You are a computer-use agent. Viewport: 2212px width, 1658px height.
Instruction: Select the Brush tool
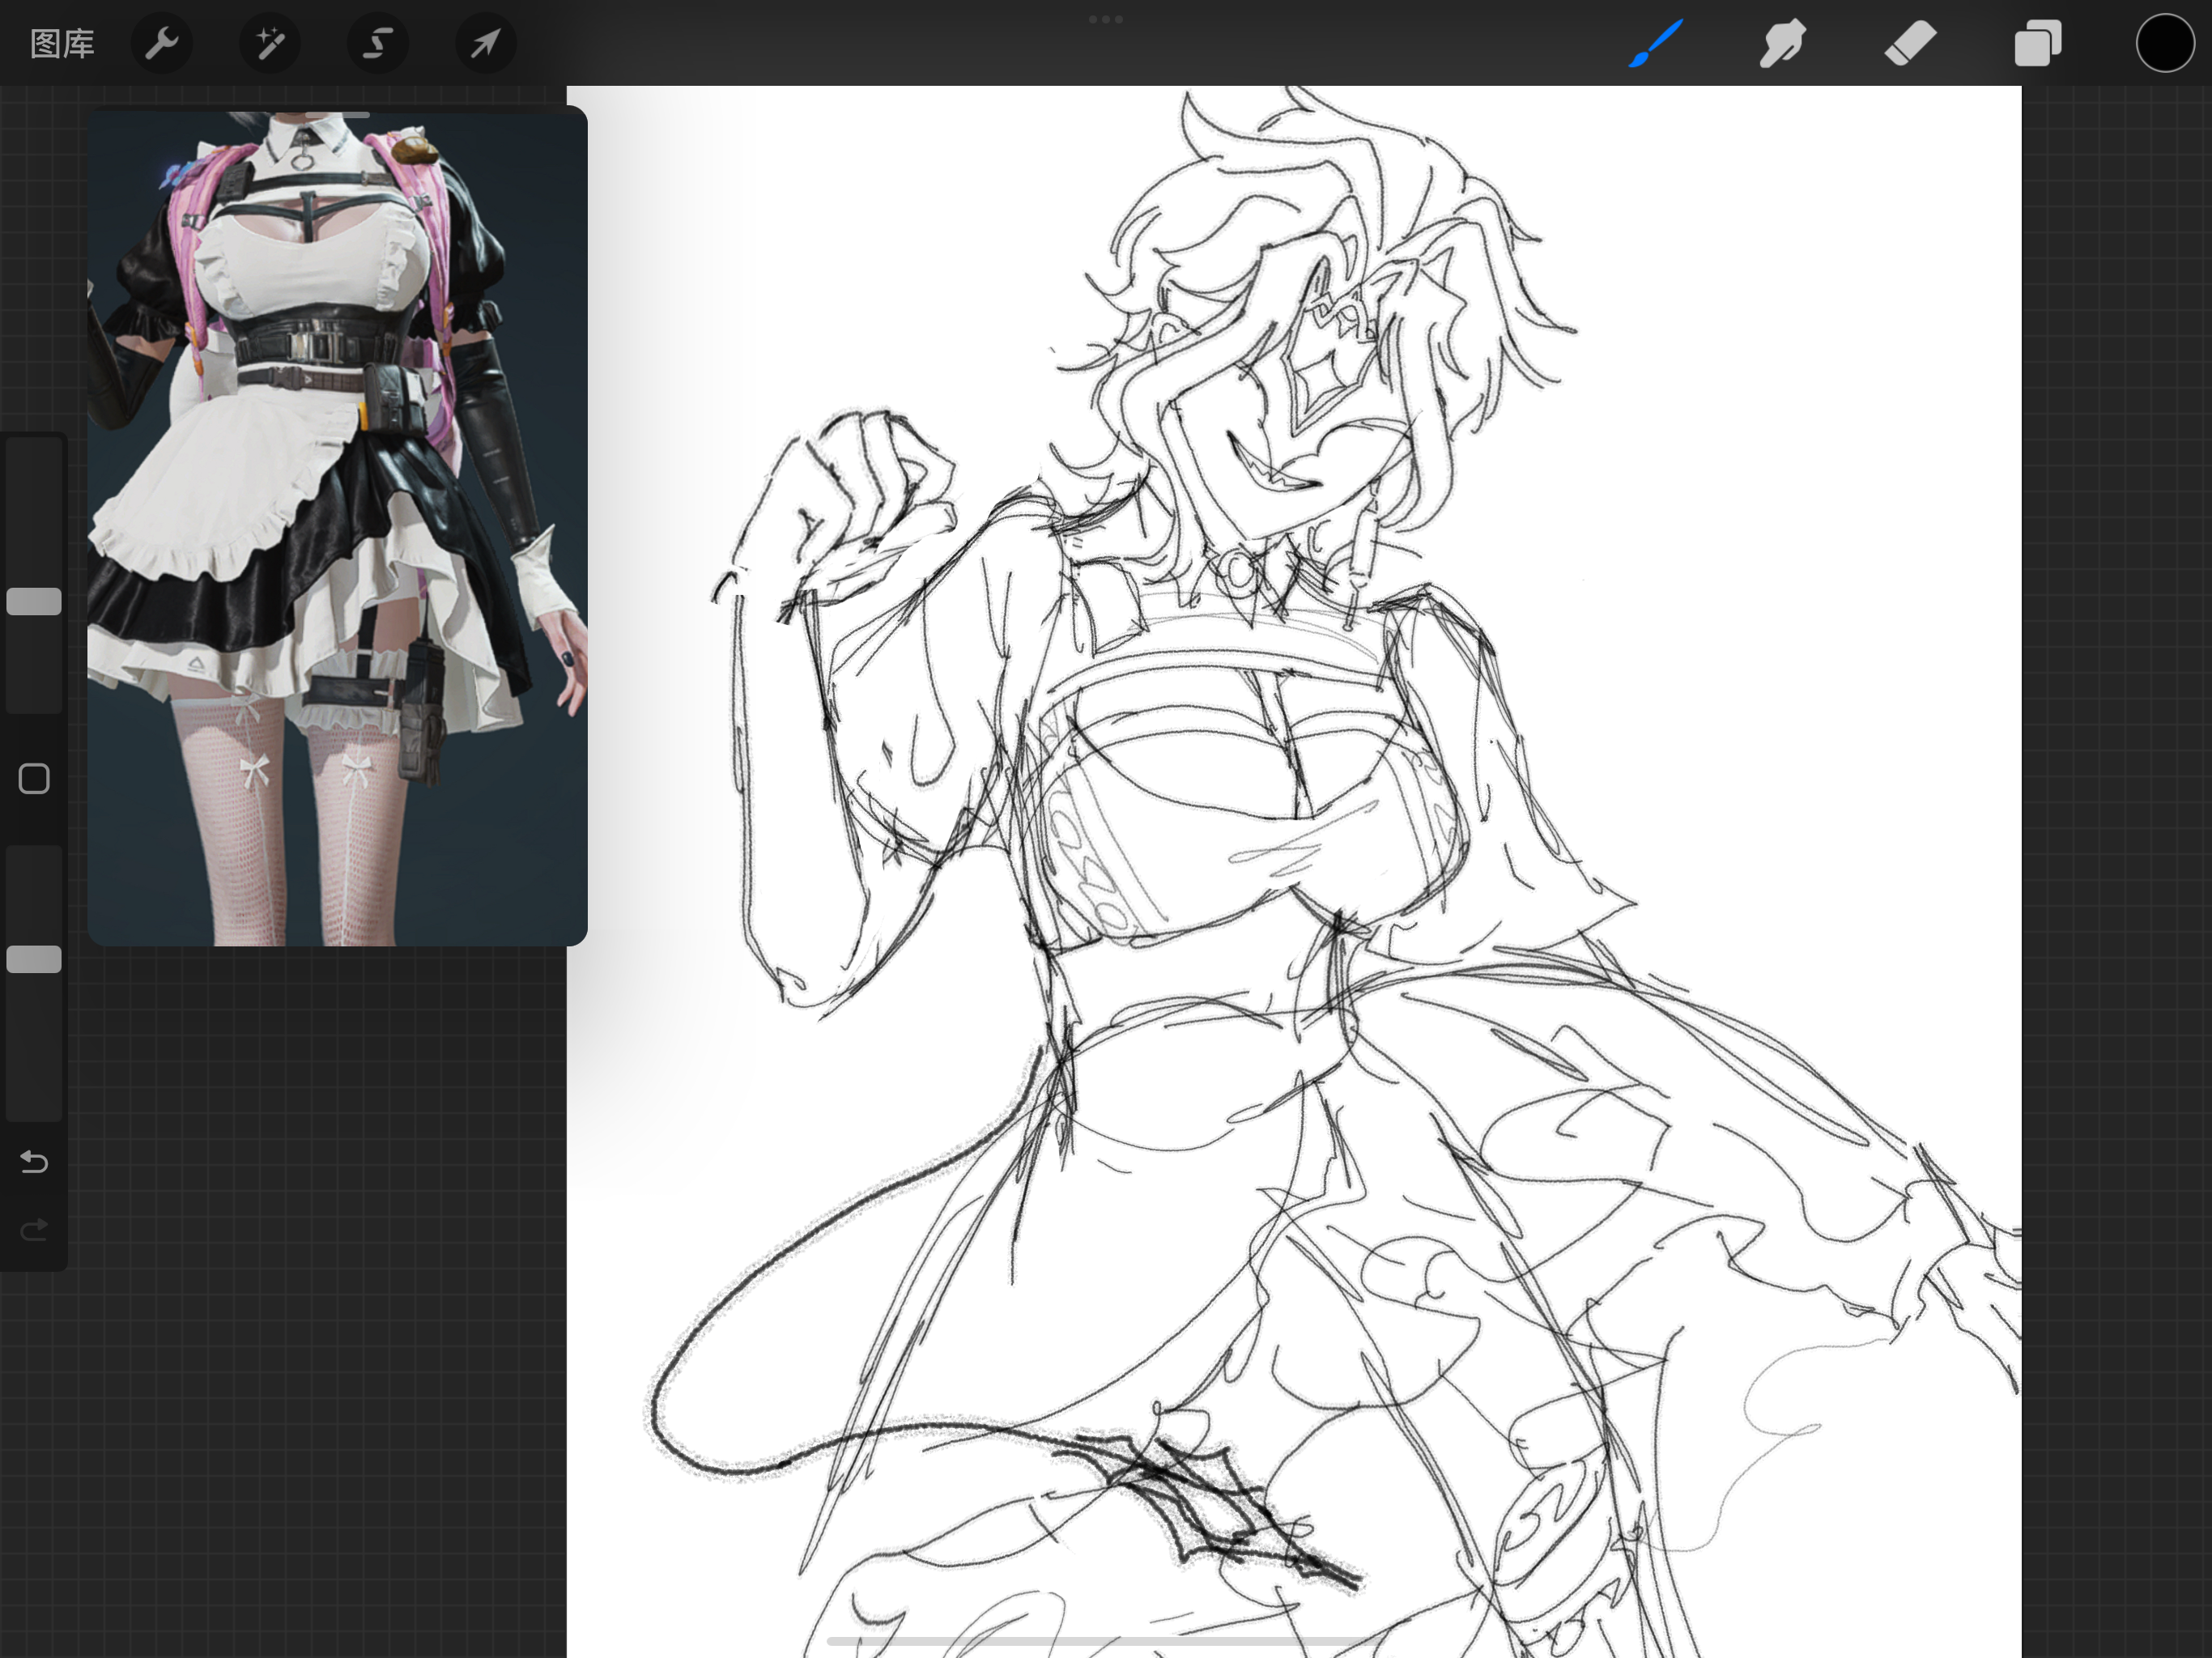point(1656,43)
